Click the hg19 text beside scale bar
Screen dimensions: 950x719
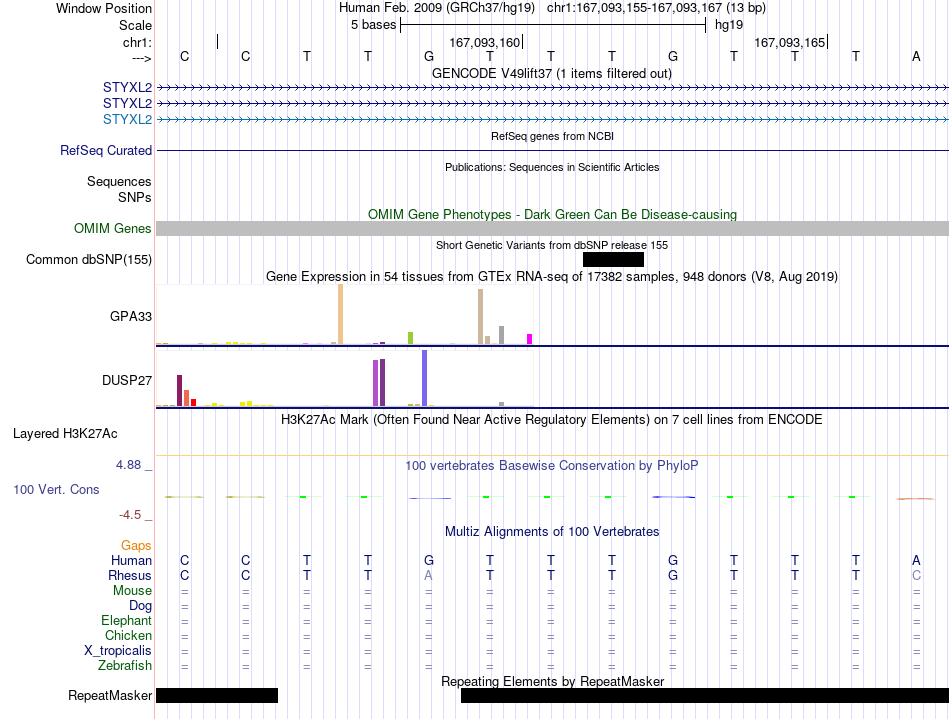click(729, 25)
